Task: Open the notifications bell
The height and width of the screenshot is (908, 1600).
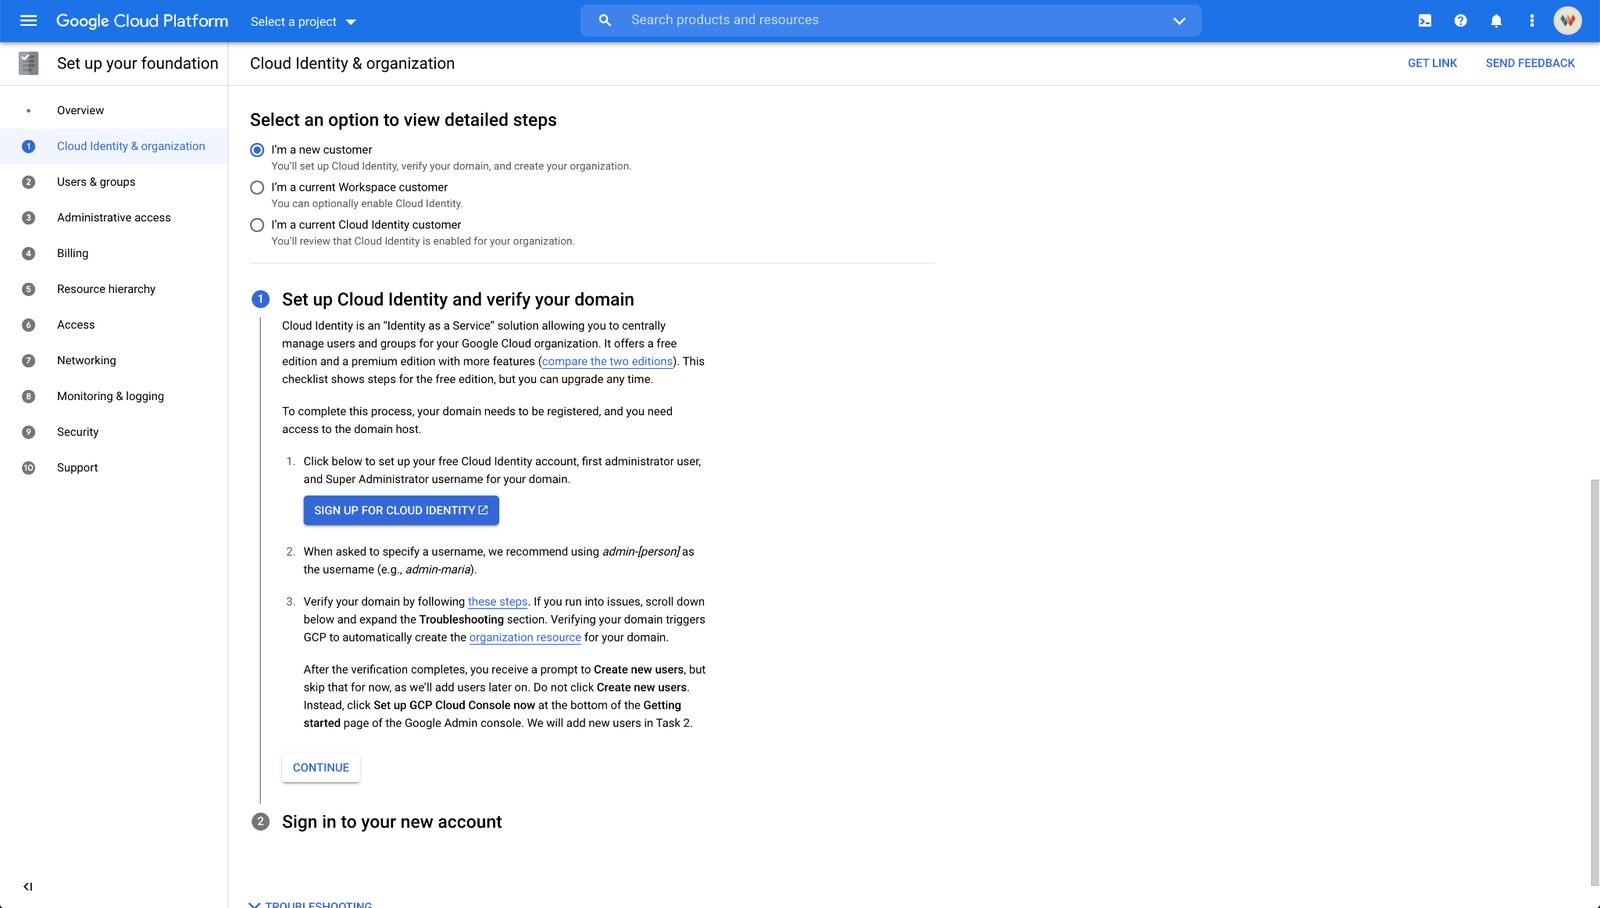Action: 1496,20
